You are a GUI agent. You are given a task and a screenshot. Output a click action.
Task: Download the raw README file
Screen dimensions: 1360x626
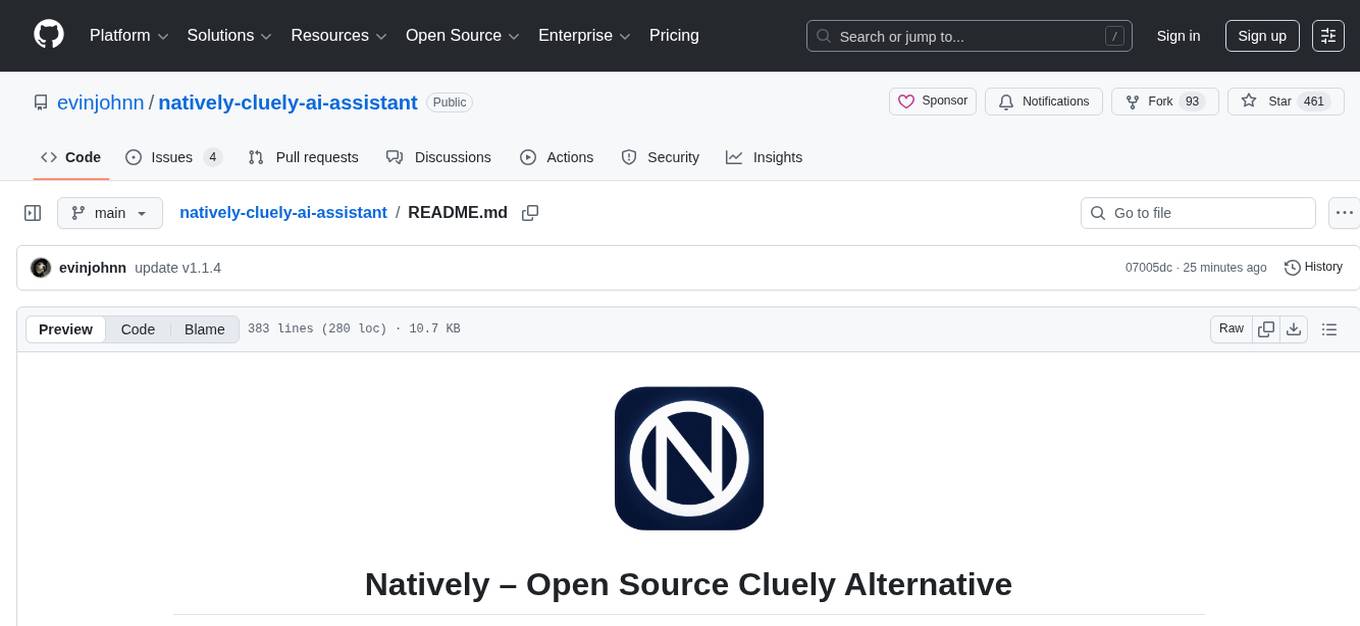[x=1294, y=328]
